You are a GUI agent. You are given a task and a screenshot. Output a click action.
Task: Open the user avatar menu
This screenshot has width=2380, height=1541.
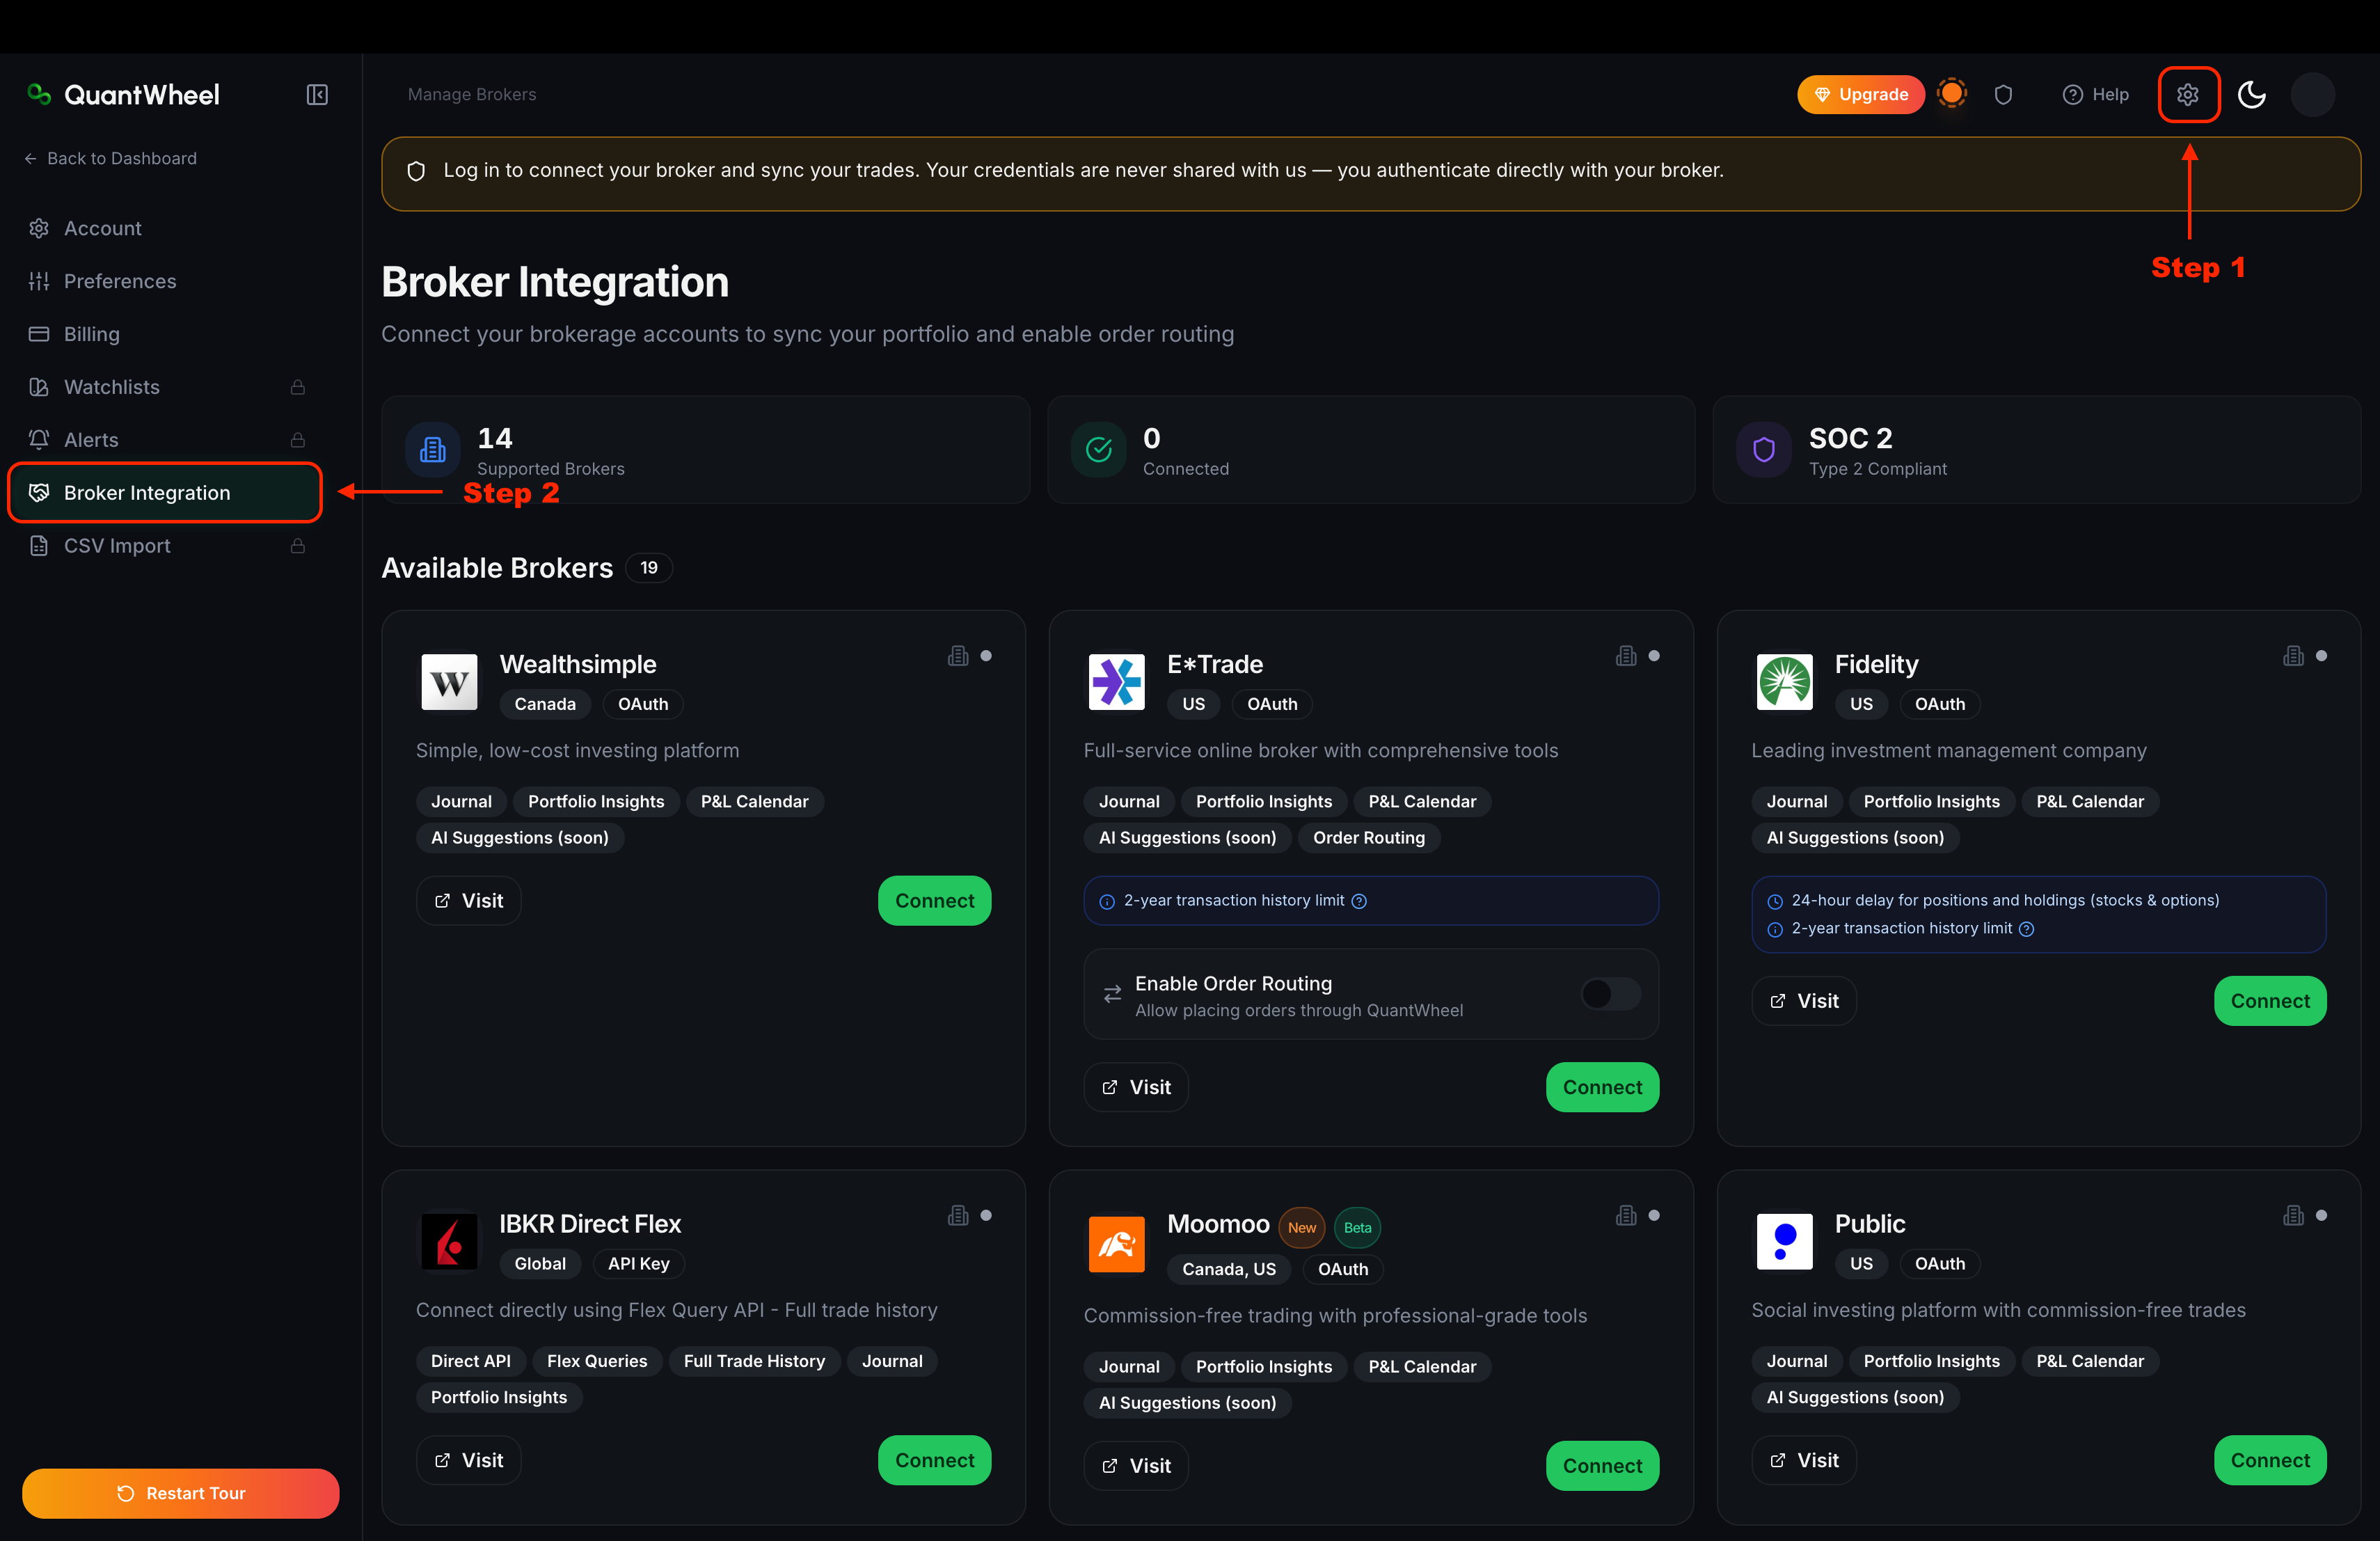(x=2312, y=94)
